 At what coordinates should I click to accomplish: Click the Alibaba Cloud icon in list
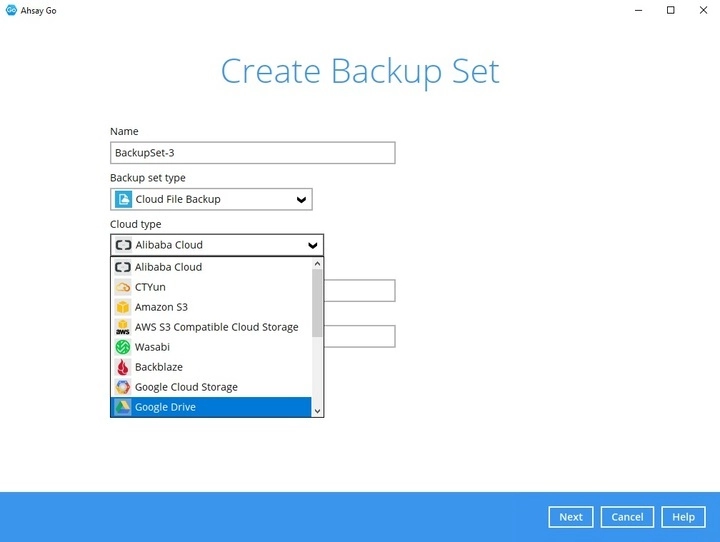click(123, 267)
